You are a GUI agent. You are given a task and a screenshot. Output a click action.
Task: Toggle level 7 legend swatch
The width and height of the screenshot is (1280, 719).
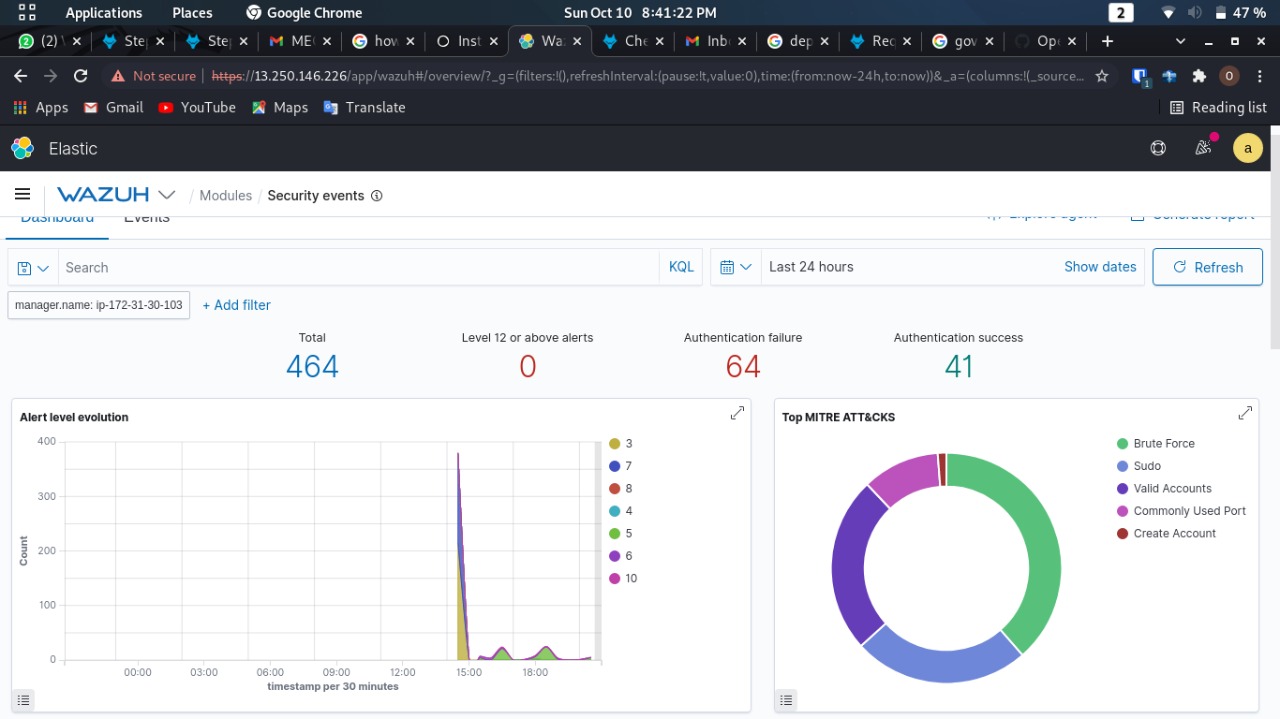(615, 466)
